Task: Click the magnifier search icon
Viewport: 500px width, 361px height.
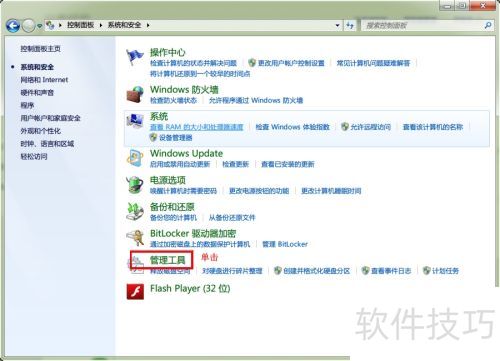Action: click(488, 25)
